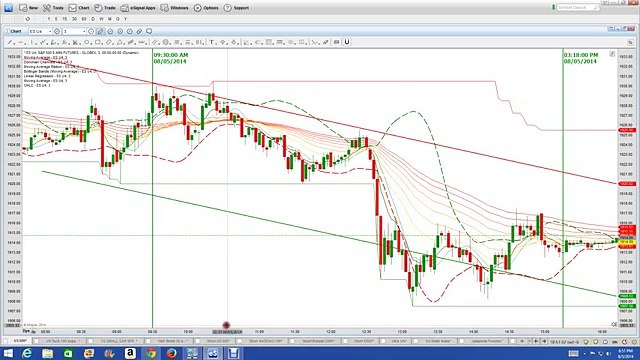Click the refresh icon left of the interval buttons
This screenshot has height=360, width=640.
point(28,19)
